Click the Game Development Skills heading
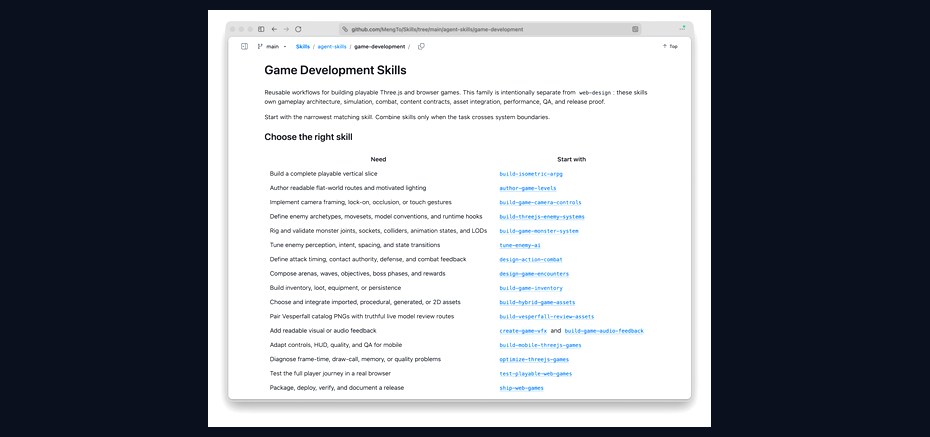Viewport: 930px width, 437px height. [x=335, y=70]
